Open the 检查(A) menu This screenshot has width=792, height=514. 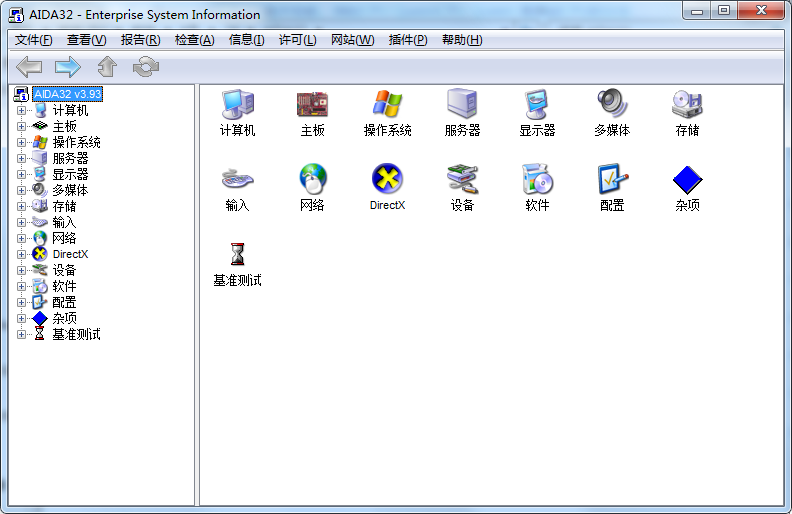pos(194,40)
